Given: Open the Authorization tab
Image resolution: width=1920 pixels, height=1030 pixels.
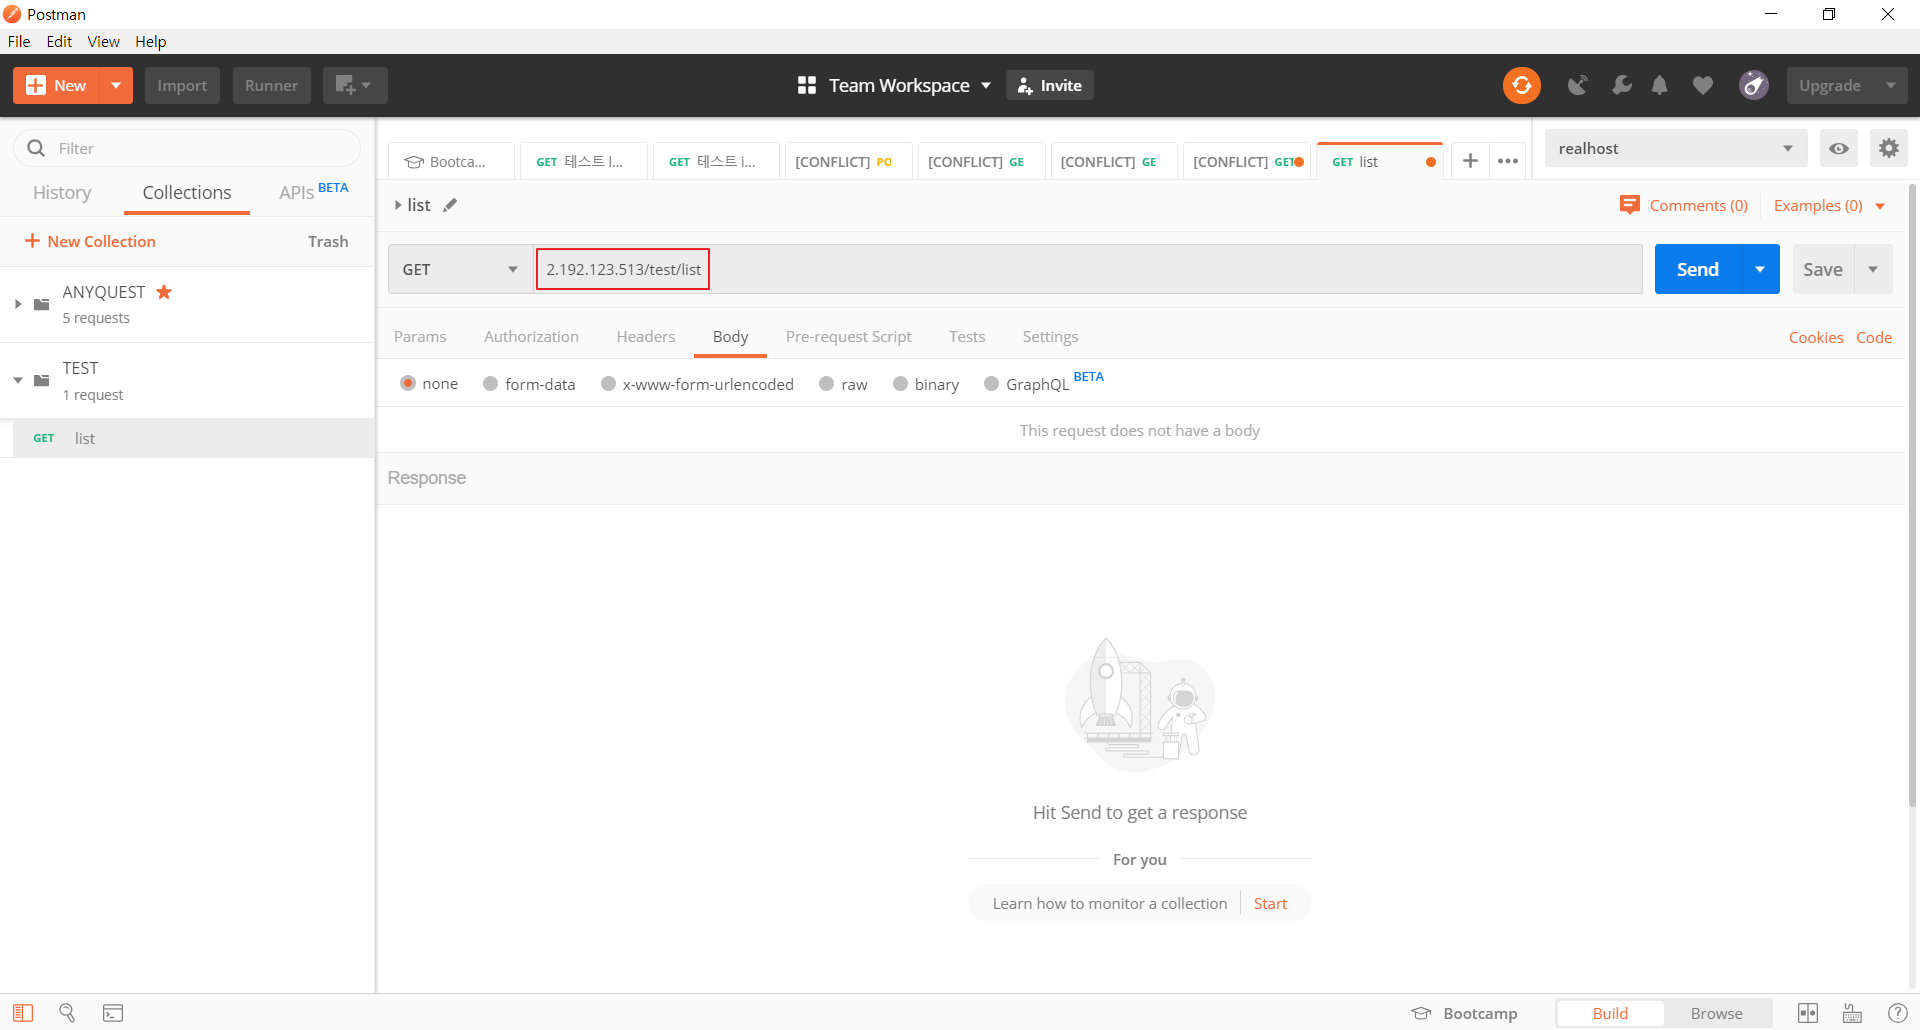Looking at the screenshot, I should (x=531, y=336).
